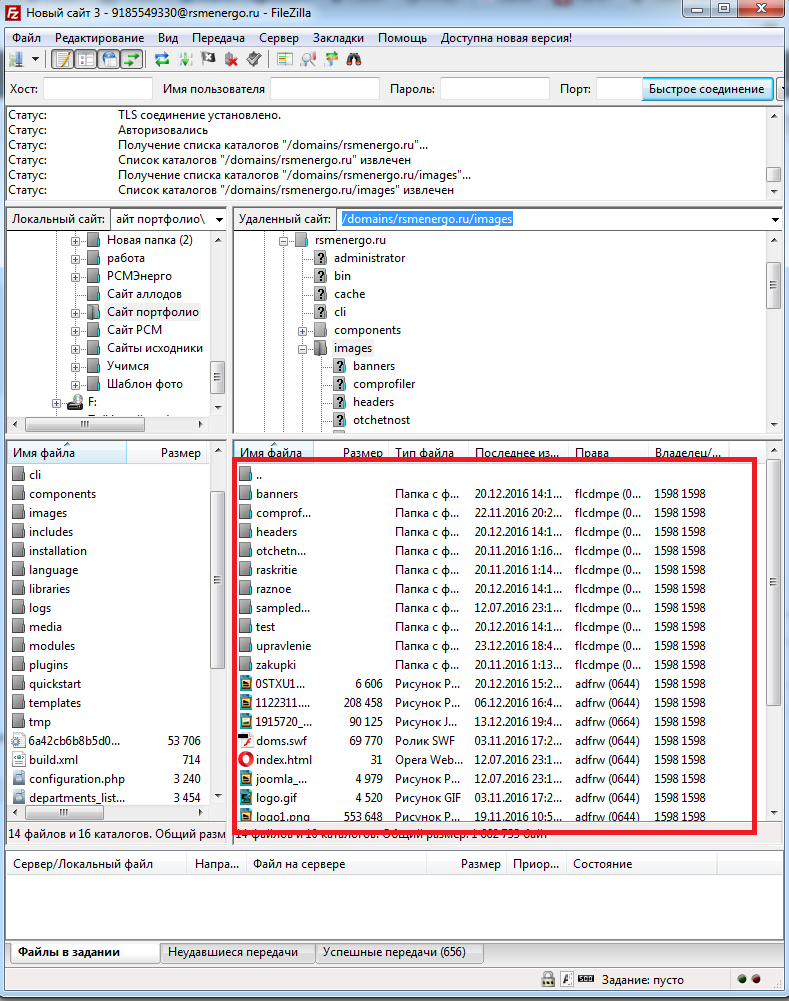Open the Site Manager icon
Screen dimensions: 789x1001
click(17, 59)
